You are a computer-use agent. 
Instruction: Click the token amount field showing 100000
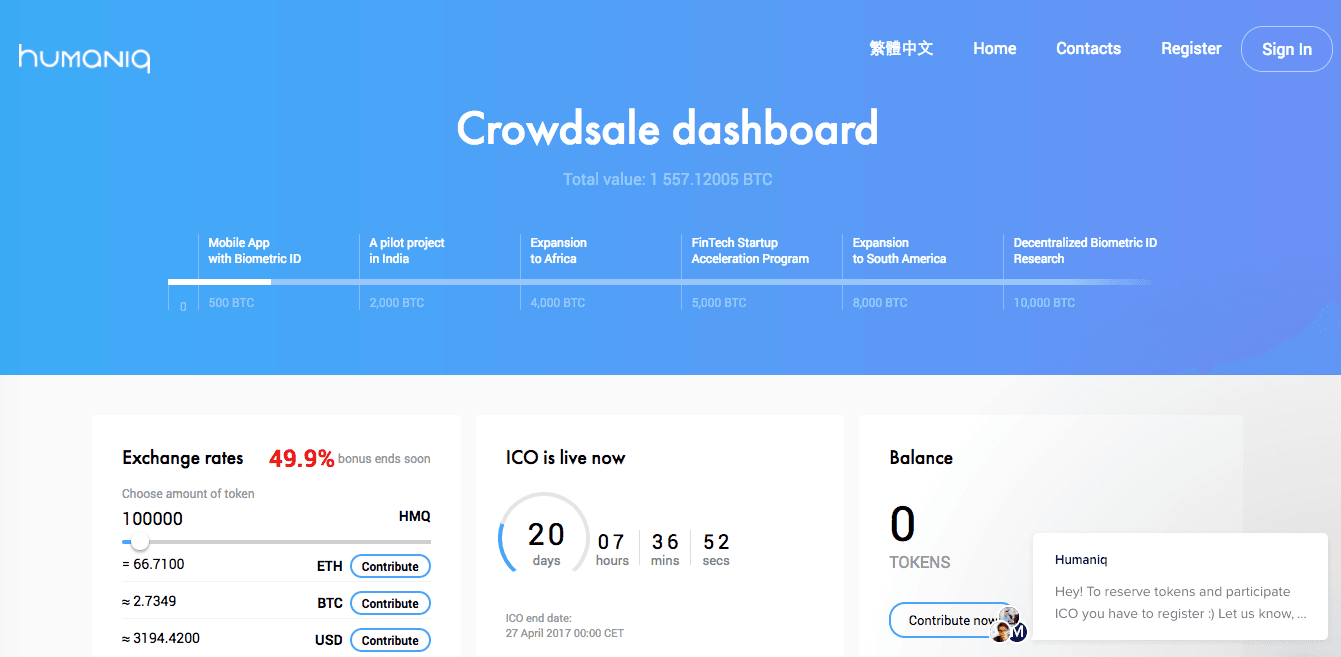coord(200,518)
